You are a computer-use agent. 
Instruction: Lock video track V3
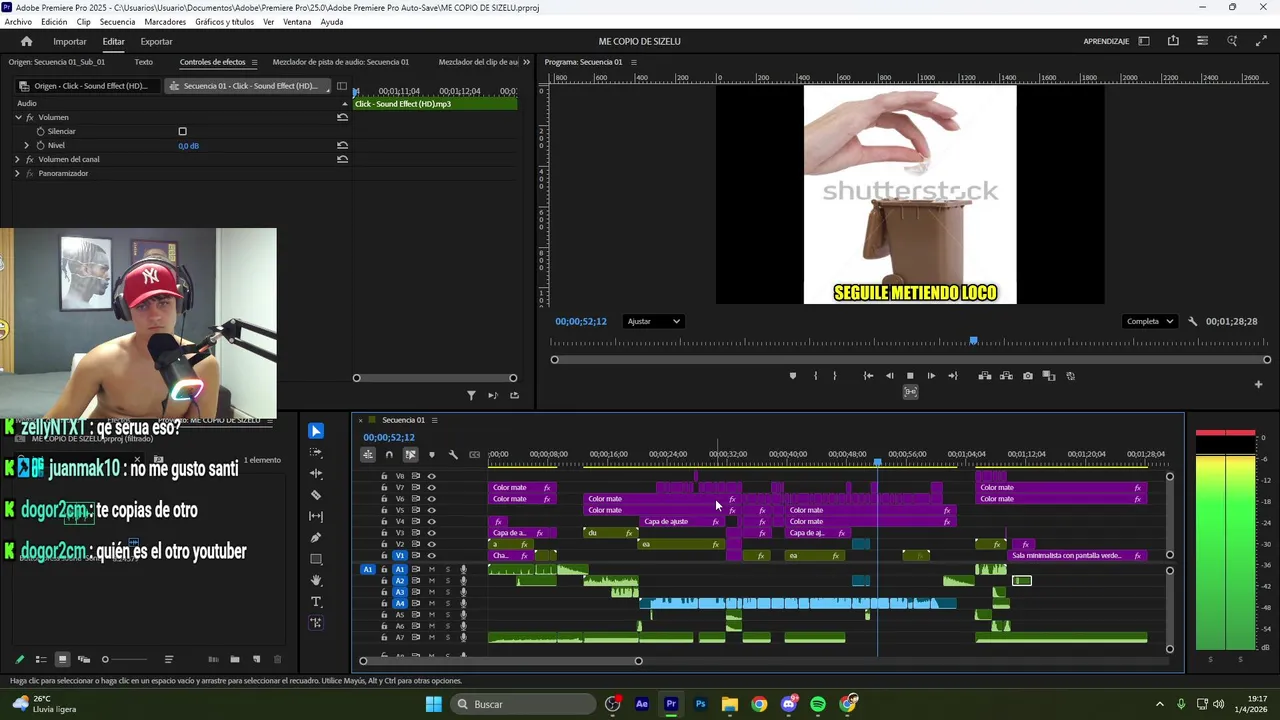coord(384,533)
